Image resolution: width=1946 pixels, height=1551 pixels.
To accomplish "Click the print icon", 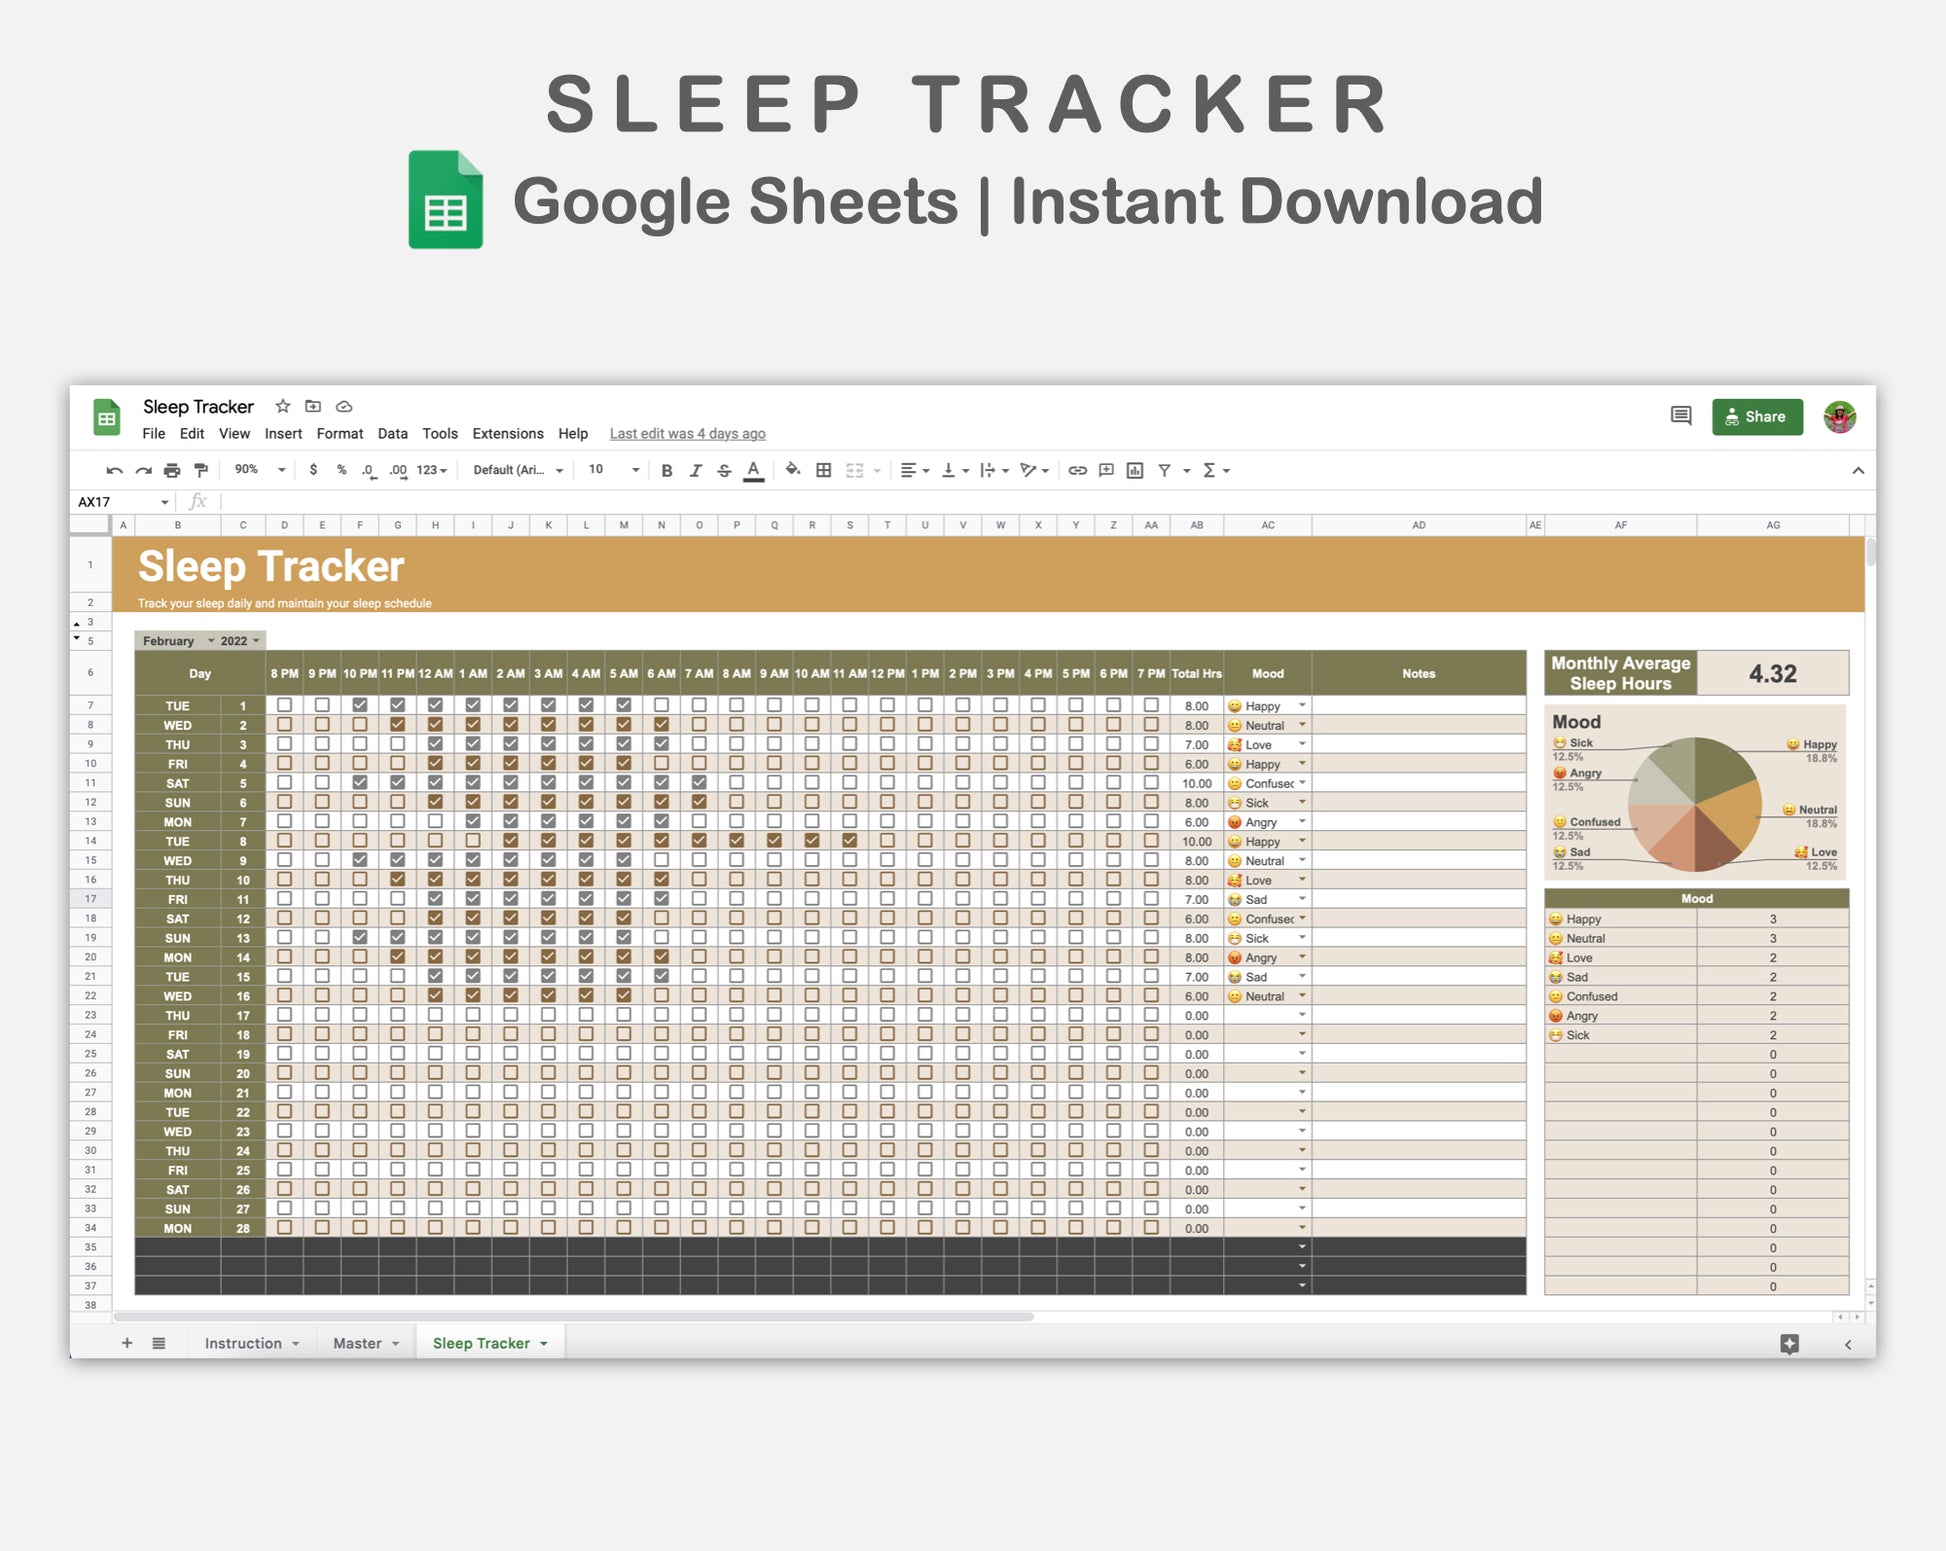I will tap(172, 470).
